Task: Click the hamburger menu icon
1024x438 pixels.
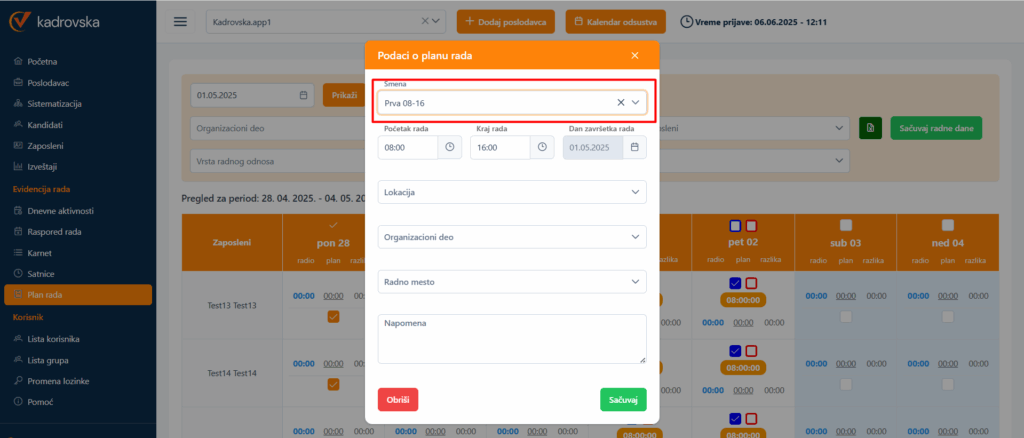Action: tap(180, 22)
